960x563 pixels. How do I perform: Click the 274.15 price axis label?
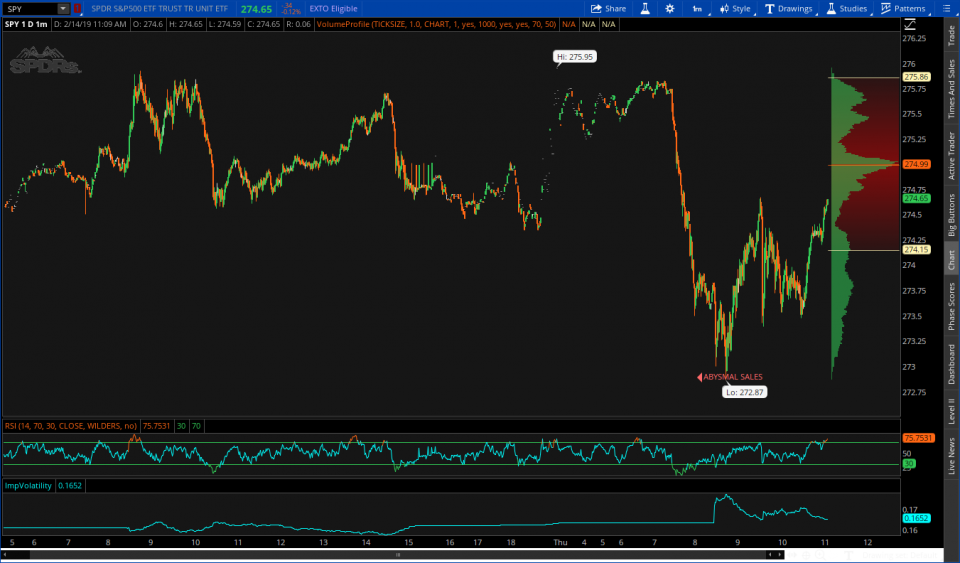point(917,250)
